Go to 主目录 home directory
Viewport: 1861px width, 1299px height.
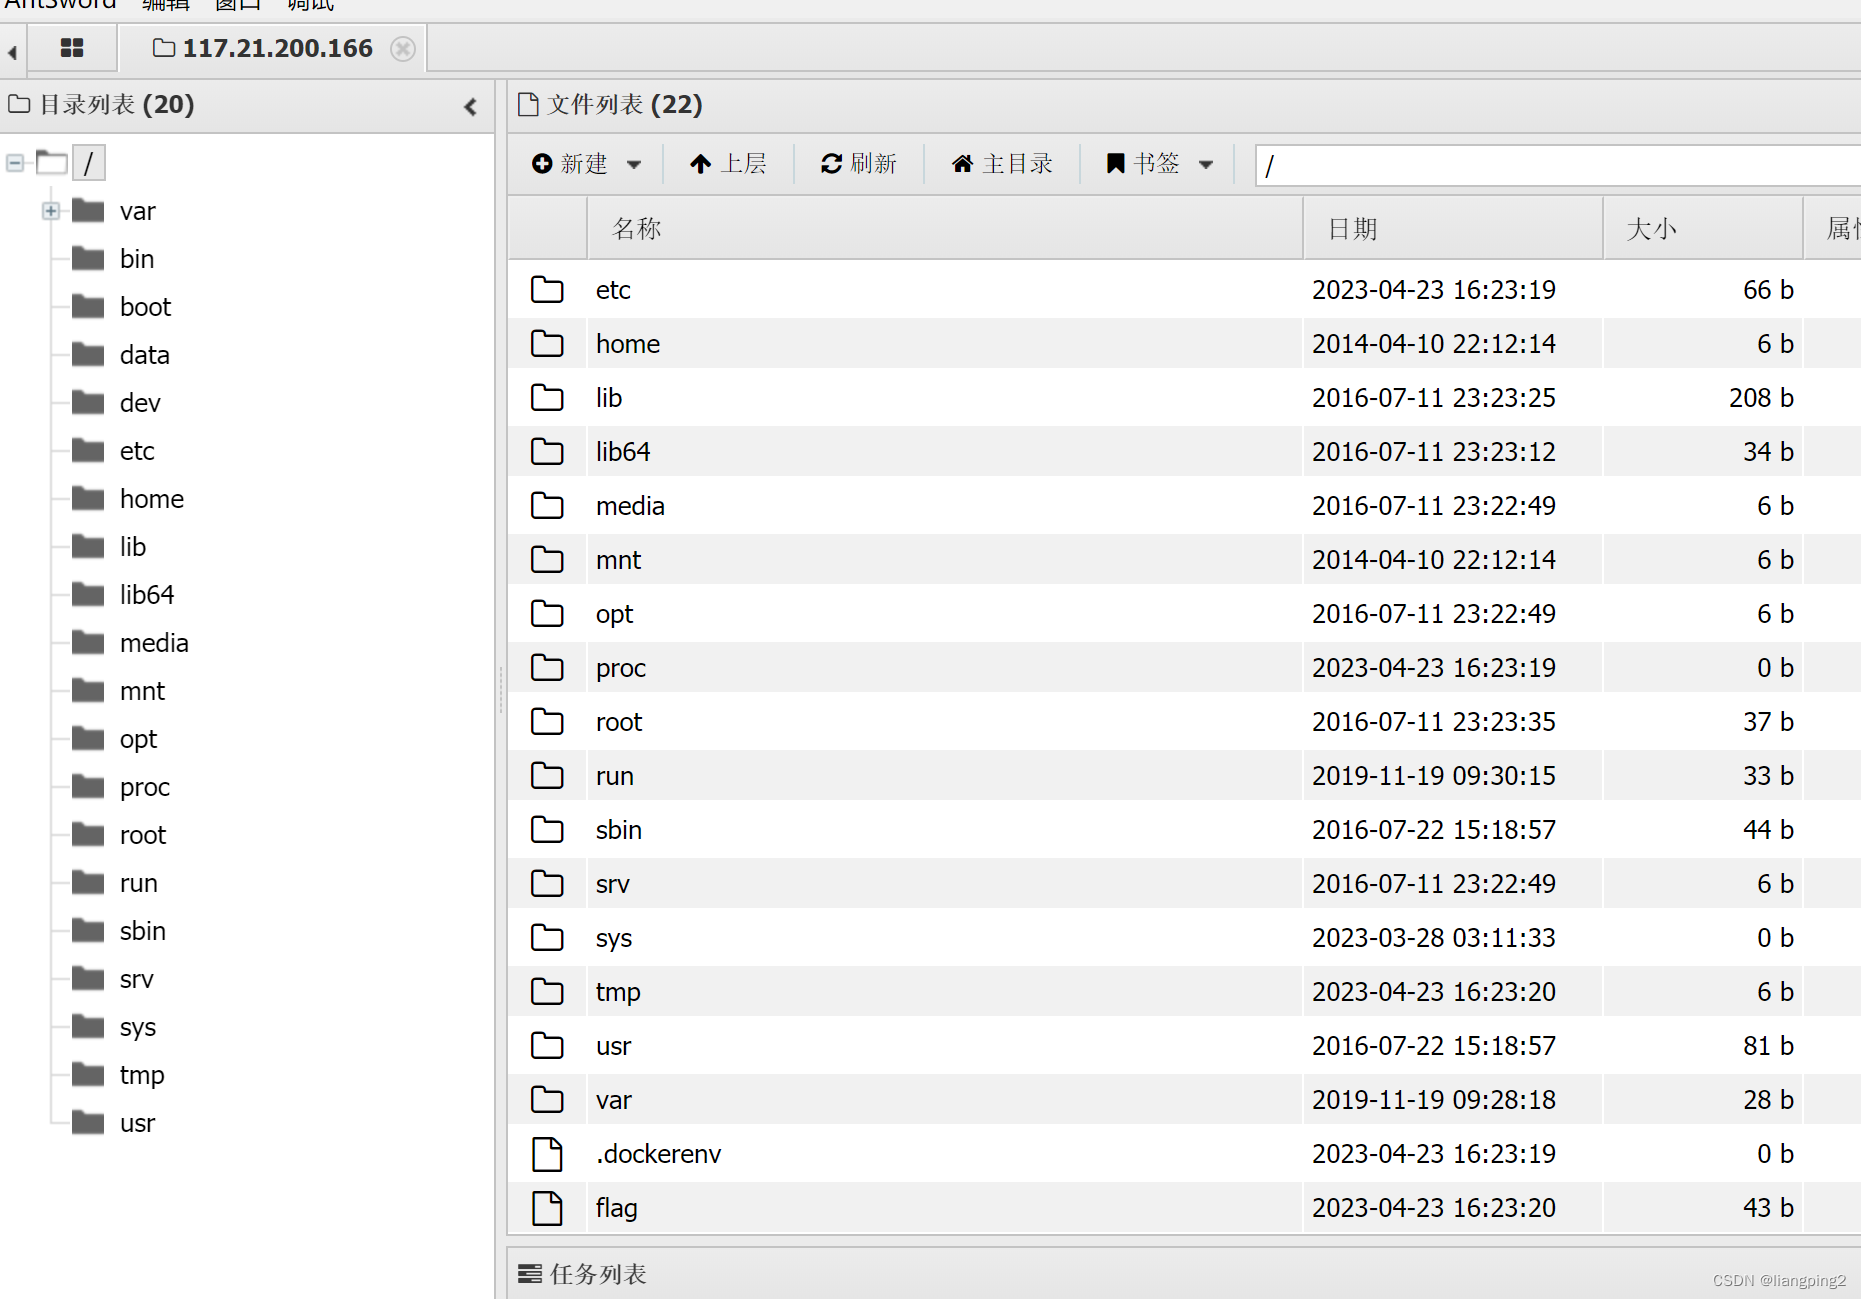[x=1002, y=164]
